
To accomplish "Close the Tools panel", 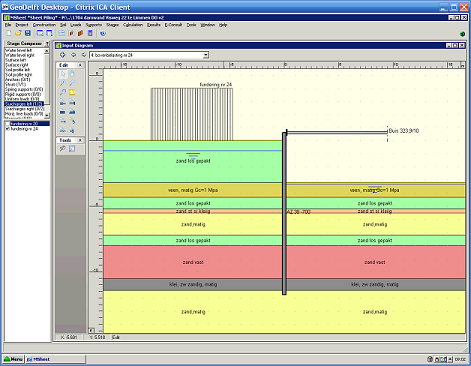I will click(80, 140).
